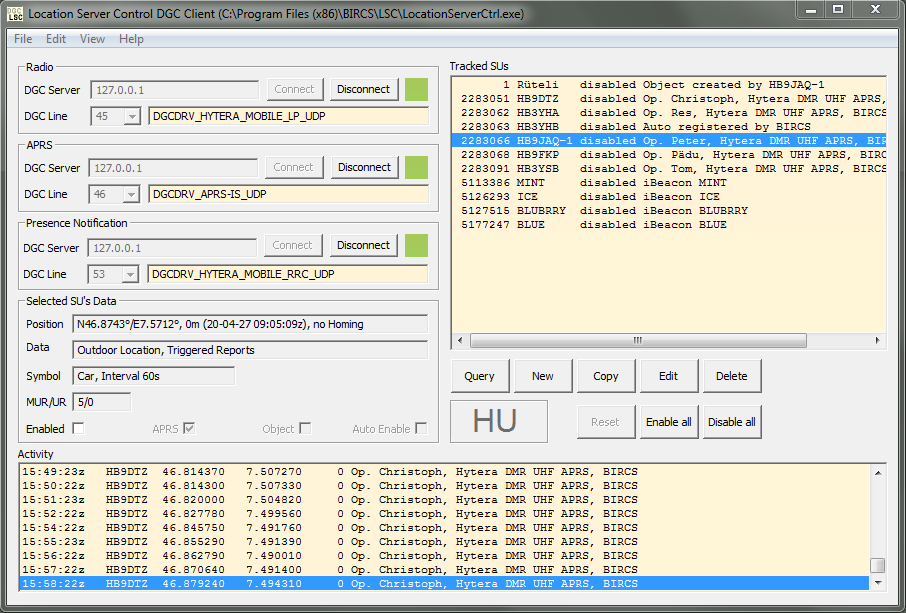Screen dimensions: 906x613
Task: Toggle the Auto Enable checkbox
Action: point(421,429)
